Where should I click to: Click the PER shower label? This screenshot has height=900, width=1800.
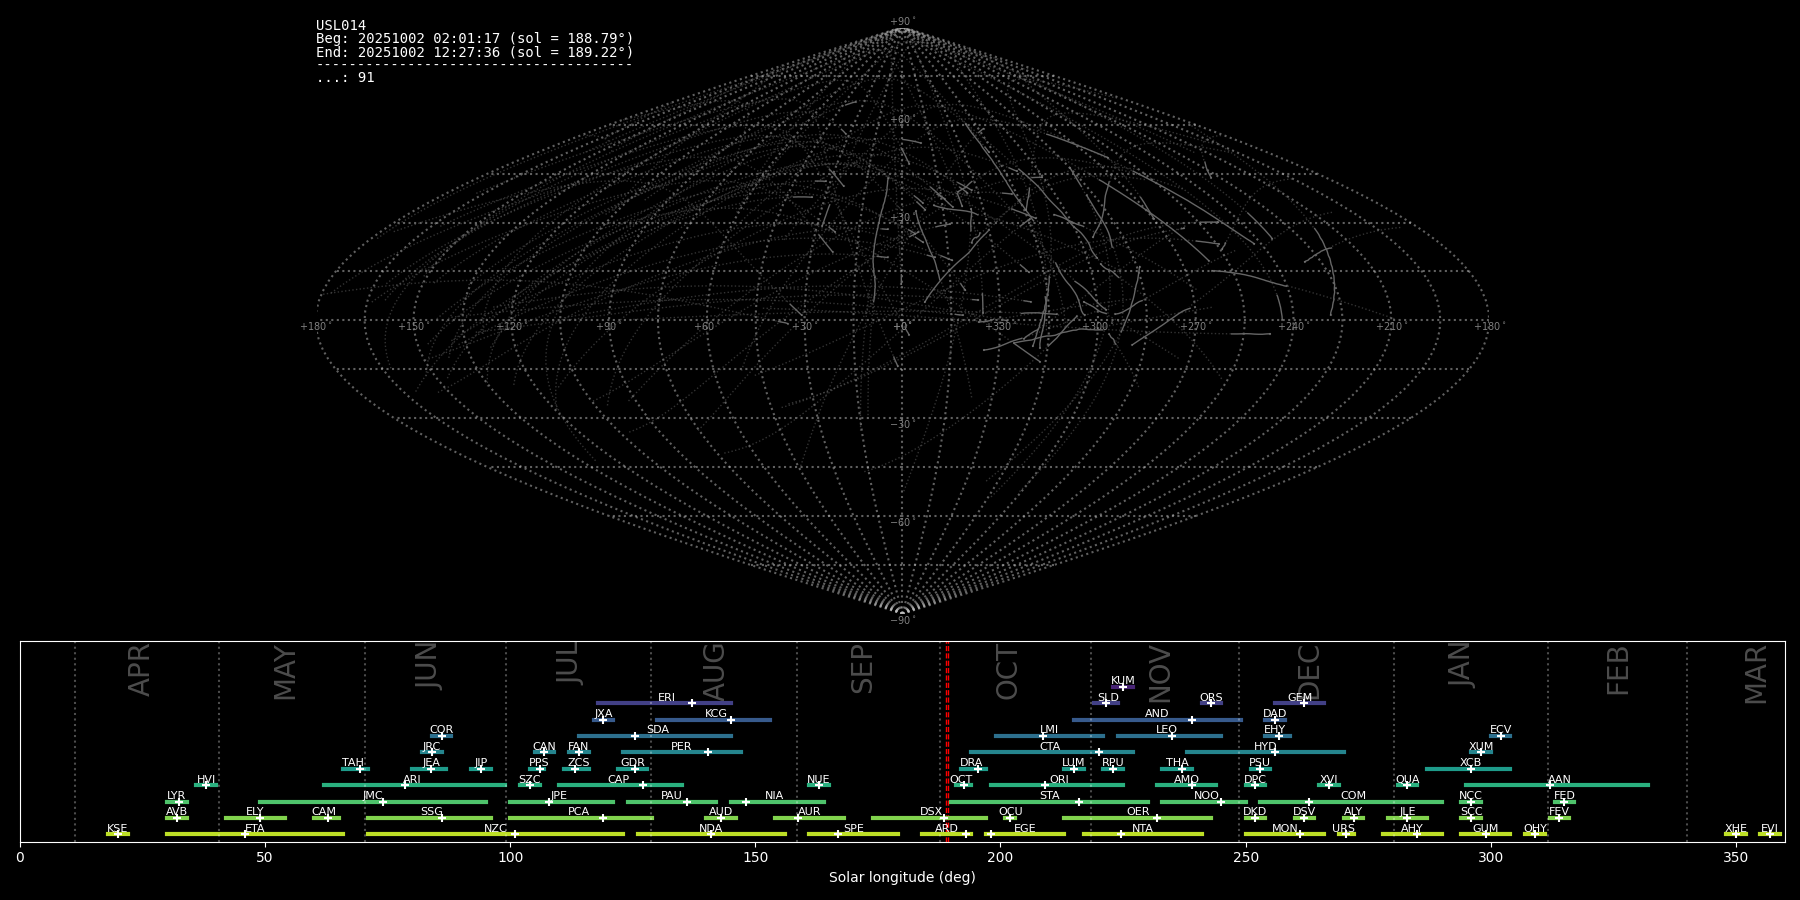point(681,747)
